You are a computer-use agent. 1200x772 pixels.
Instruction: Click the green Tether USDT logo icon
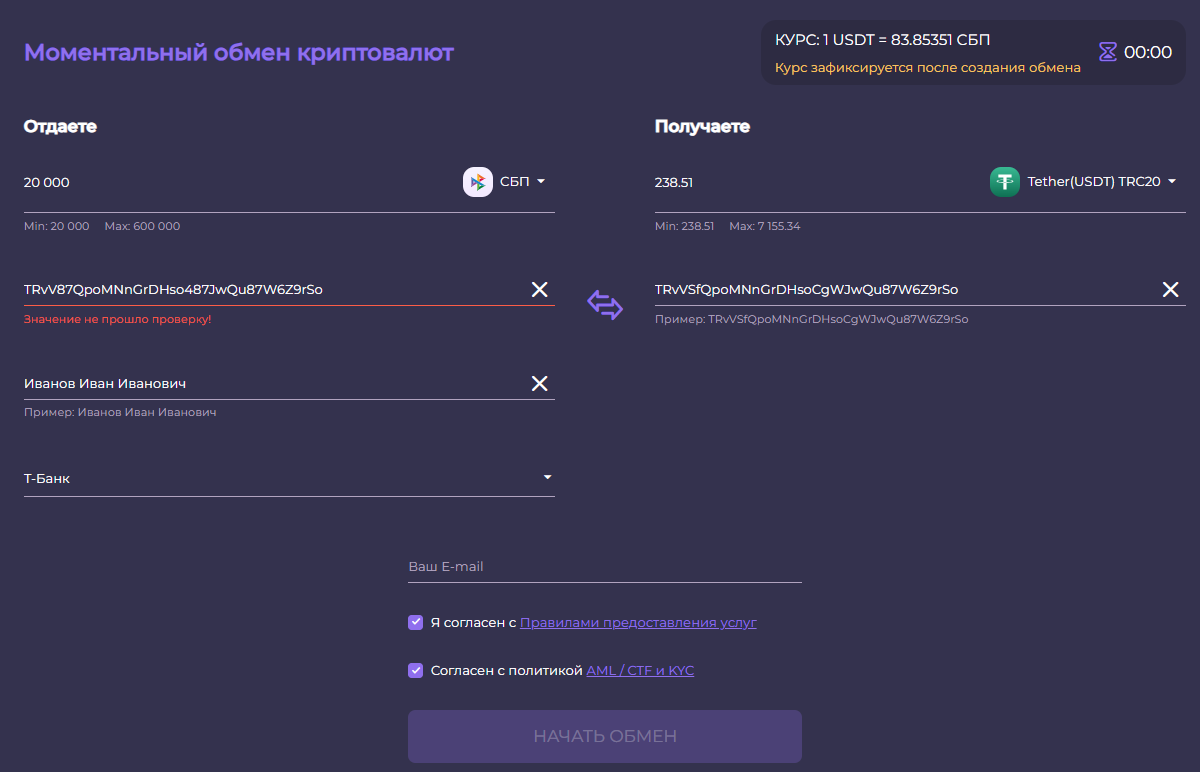coord(1005,182)
